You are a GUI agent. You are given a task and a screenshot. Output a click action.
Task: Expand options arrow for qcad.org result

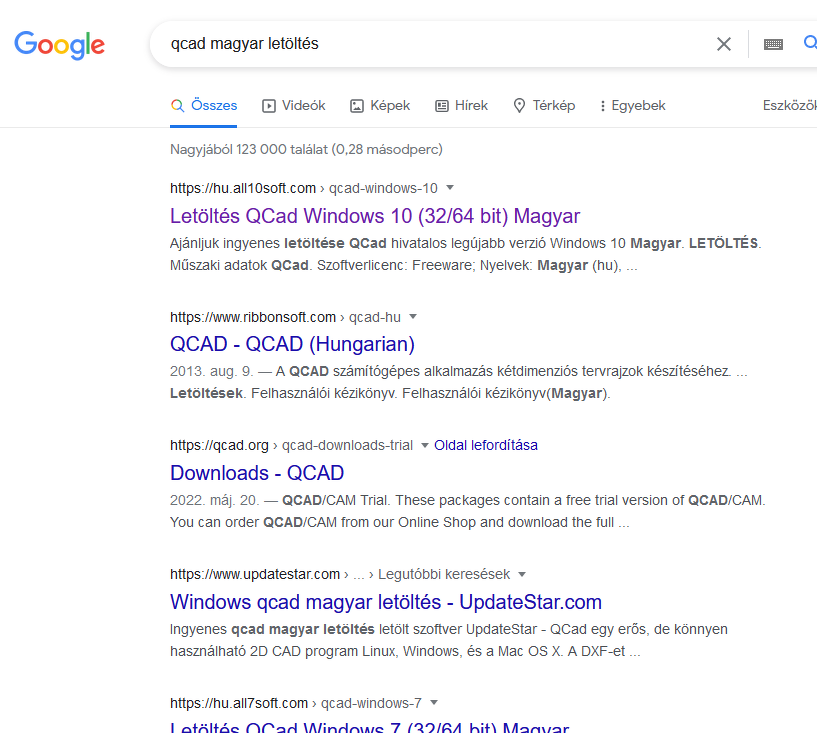click(x=425, y=445)
